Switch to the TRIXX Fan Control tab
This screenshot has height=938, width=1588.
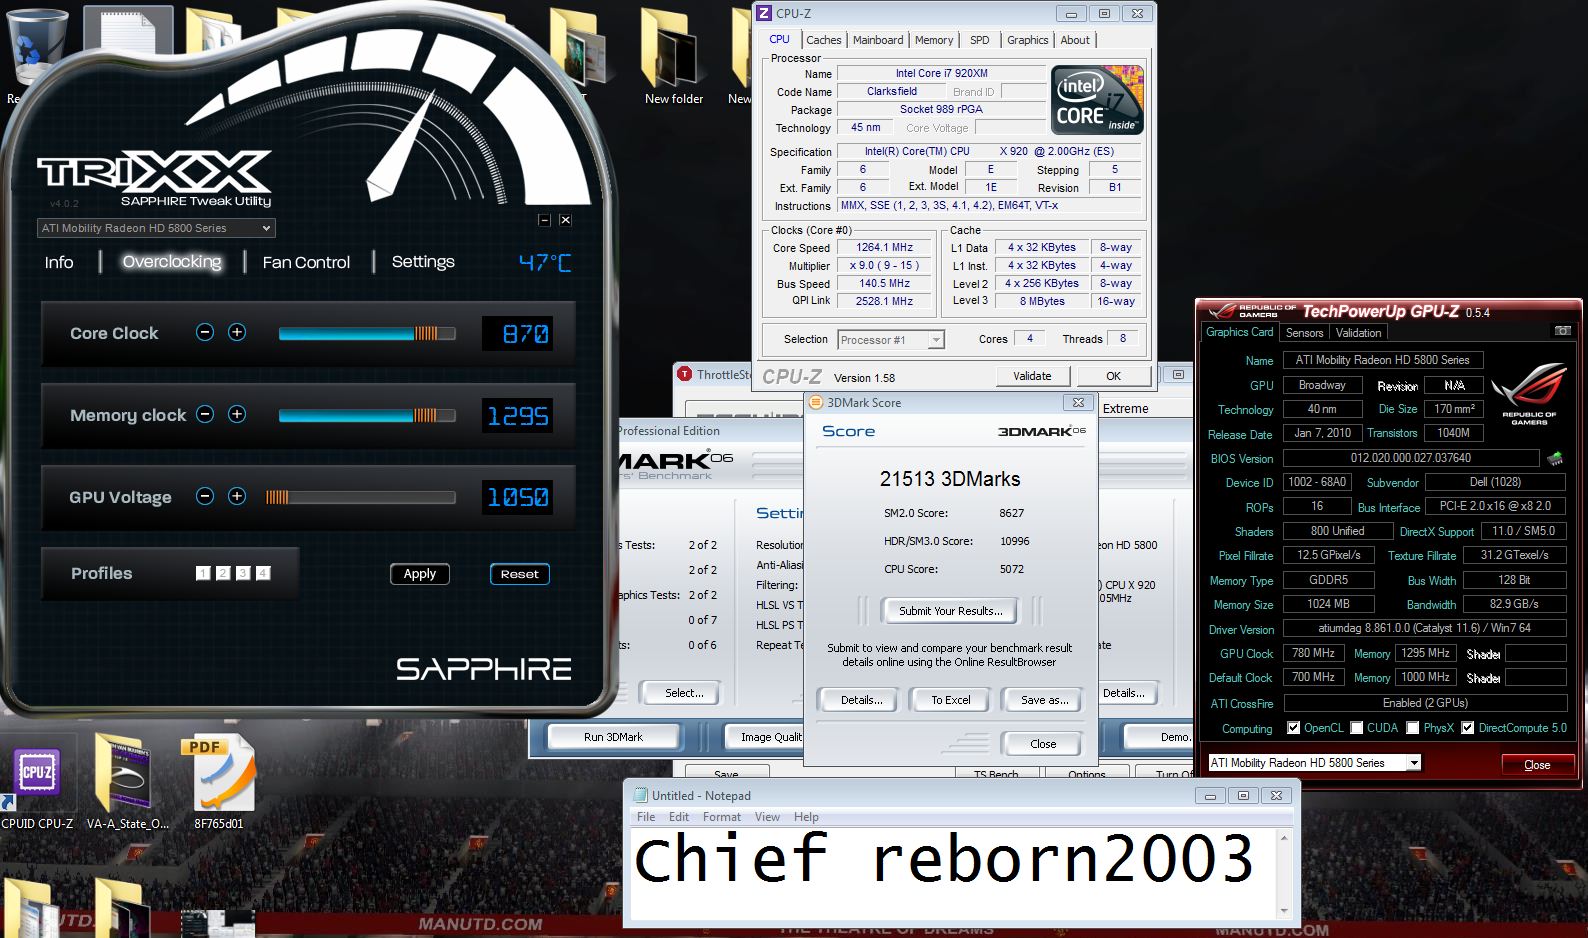(x=306, y=262)
